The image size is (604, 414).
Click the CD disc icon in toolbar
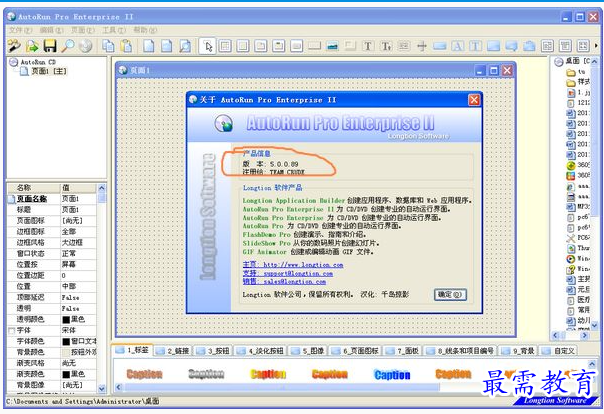click(86, 46)
